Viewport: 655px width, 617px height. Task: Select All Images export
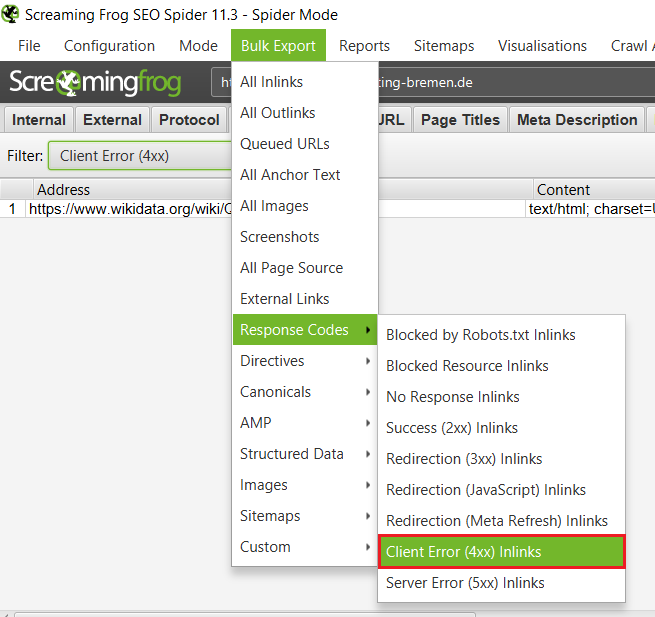(x=305, y=206)
